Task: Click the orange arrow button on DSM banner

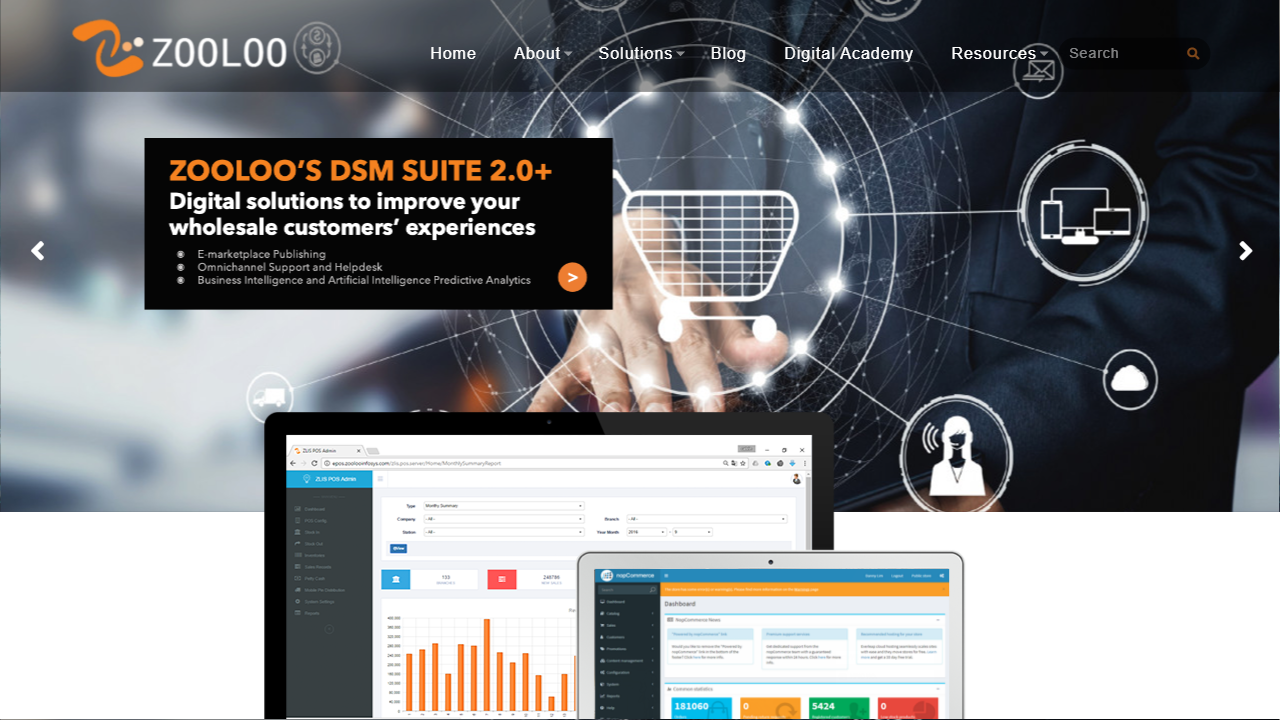Action: (x=572, y=277)
